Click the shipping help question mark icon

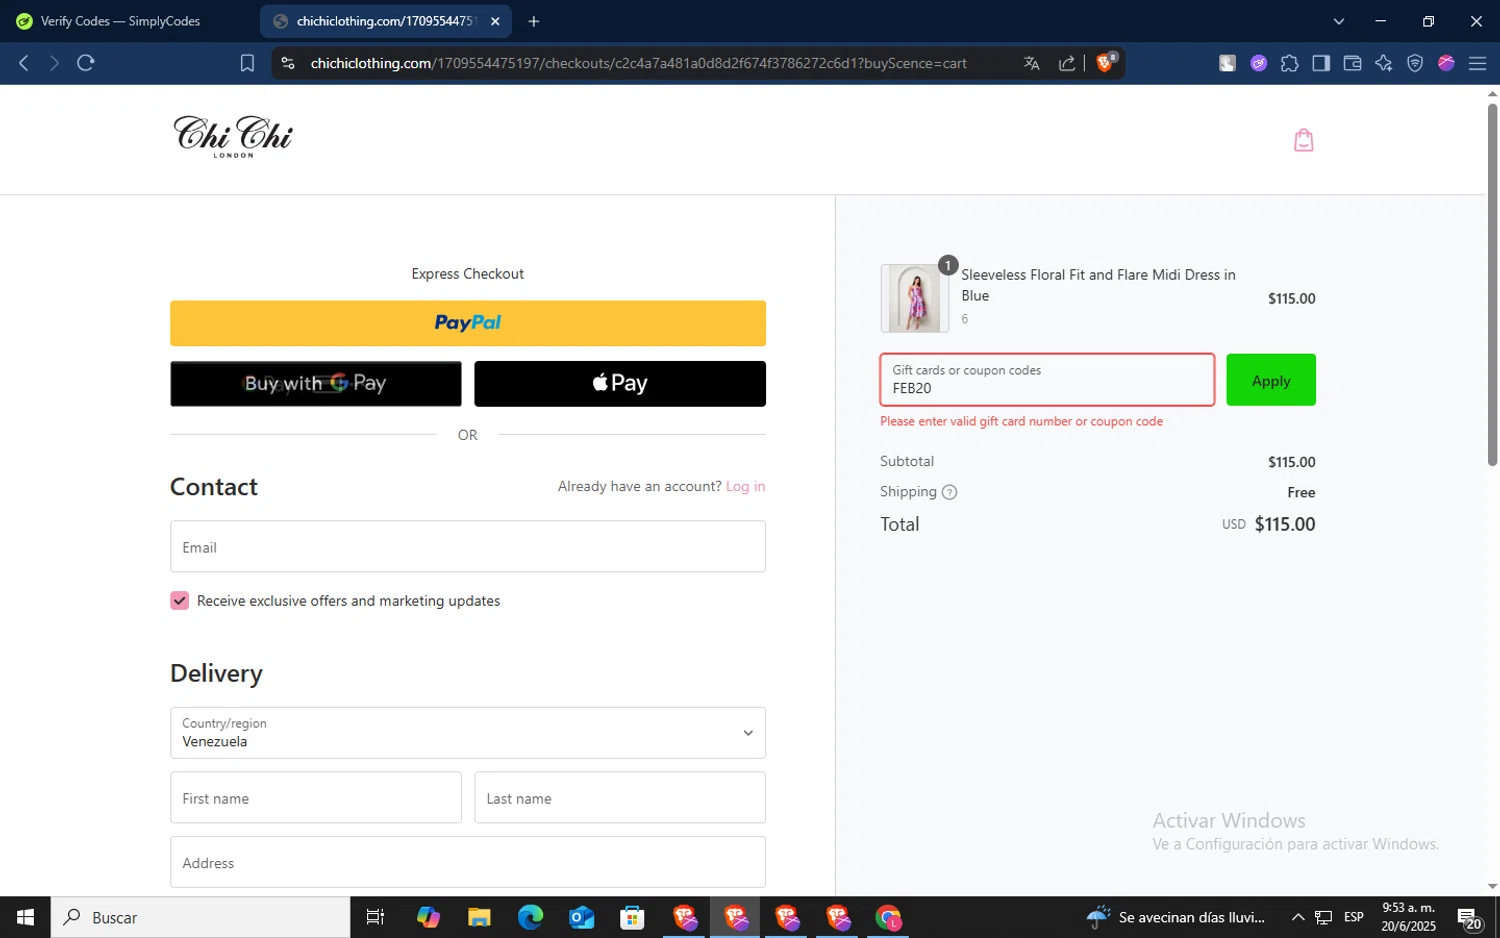tap(950, 492)
